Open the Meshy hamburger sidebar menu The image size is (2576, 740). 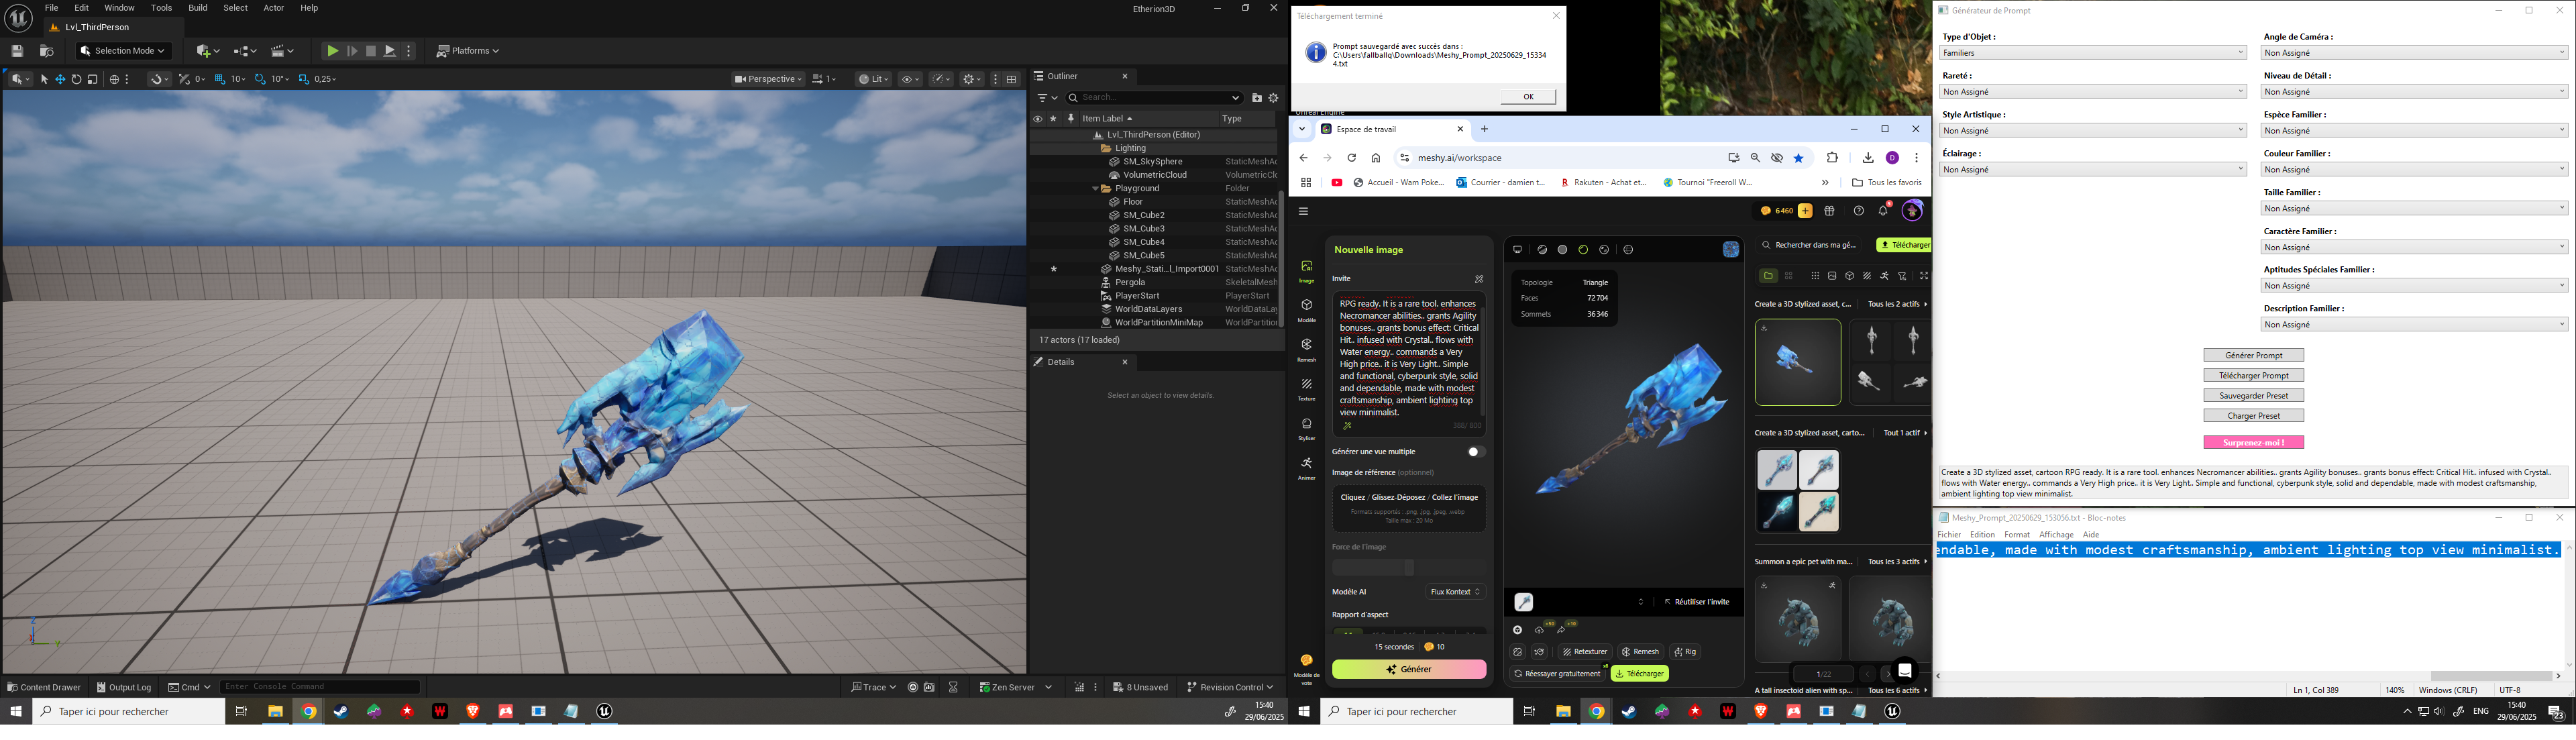(1303, 211)
